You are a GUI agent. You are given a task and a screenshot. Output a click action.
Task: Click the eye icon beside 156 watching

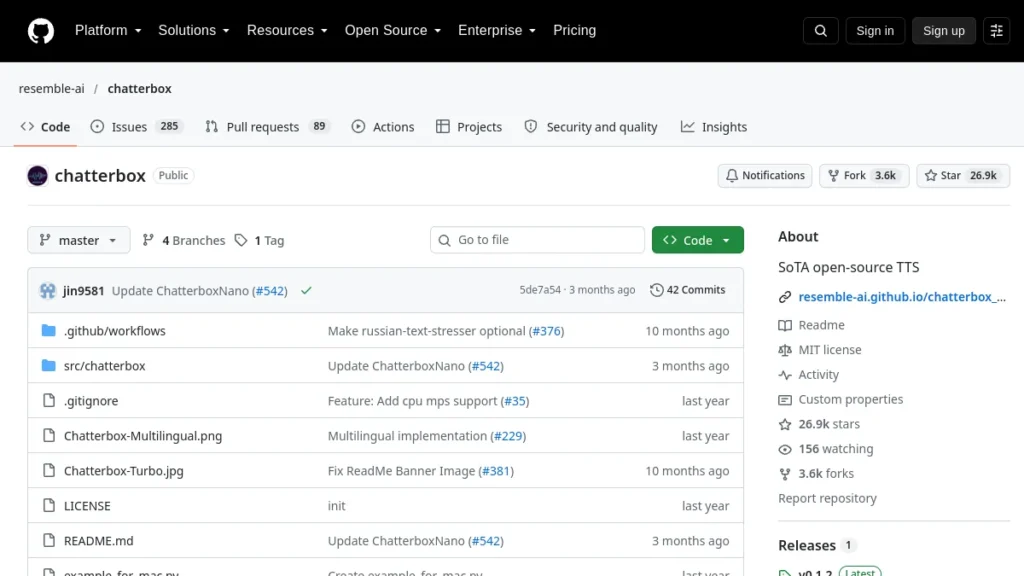785,449
